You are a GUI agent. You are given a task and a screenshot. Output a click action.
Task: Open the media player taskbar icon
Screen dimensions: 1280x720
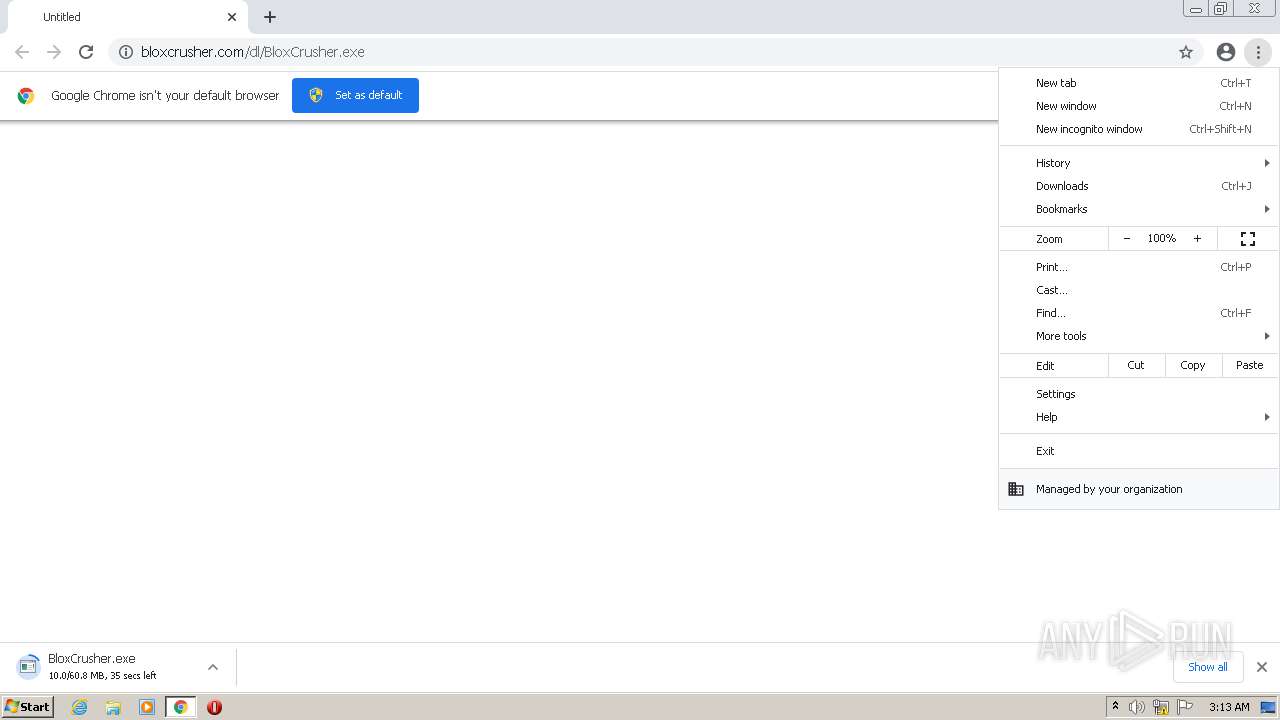147,707
